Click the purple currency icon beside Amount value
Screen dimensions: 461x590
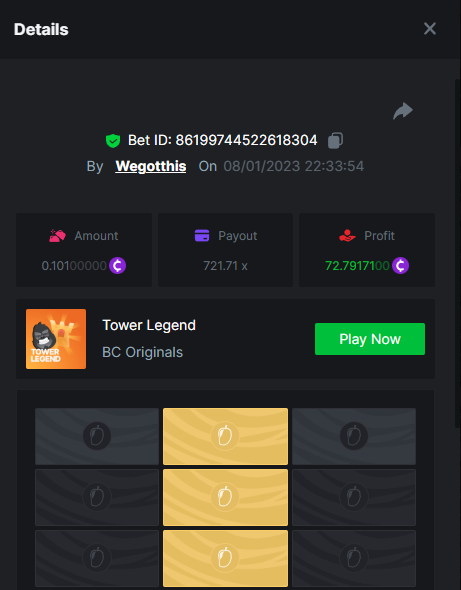tap(117, 266)
